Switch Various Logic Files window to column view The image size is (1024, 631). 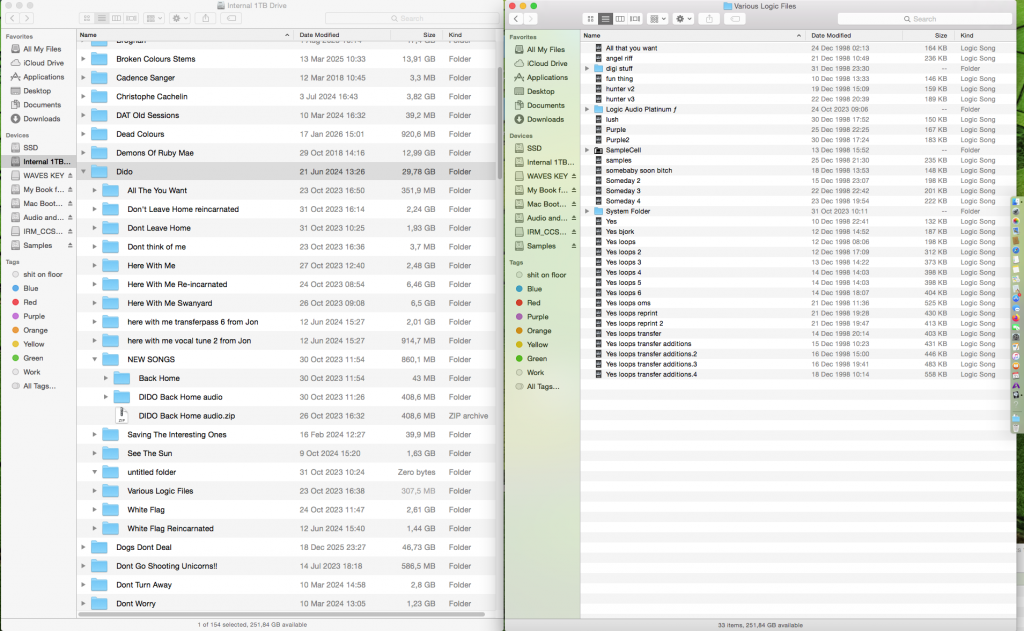[621, 19]
